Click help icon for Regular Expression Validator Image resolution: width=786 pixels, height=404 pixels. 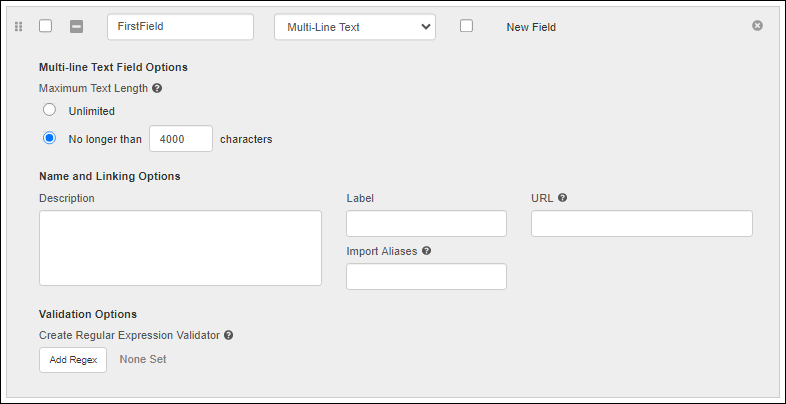click(x=228, y=335)
